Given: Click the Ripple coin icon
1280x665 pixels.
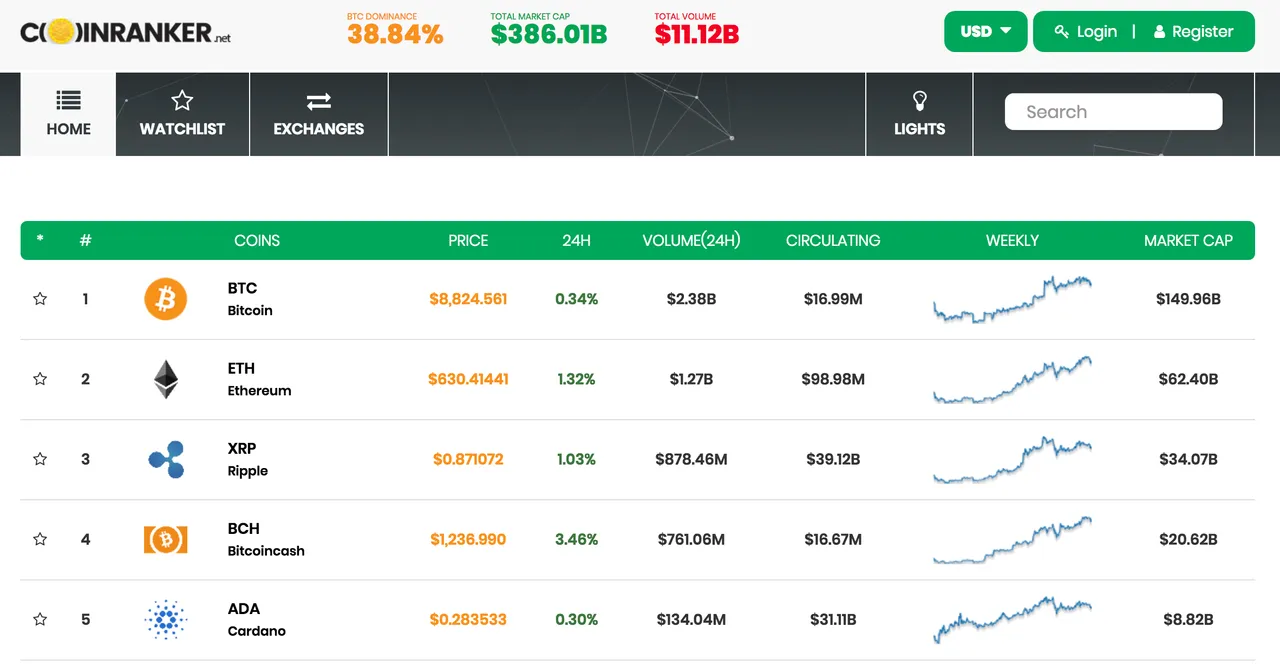Looking at the screenshot, I should [166, 459].
